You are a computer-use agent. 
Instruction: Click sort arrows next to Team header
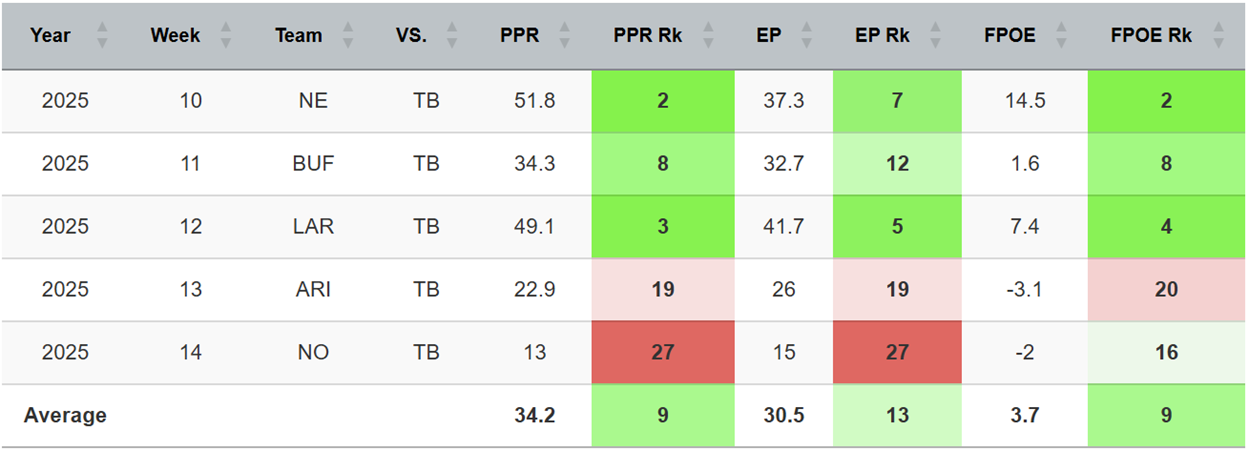(347, 36)
